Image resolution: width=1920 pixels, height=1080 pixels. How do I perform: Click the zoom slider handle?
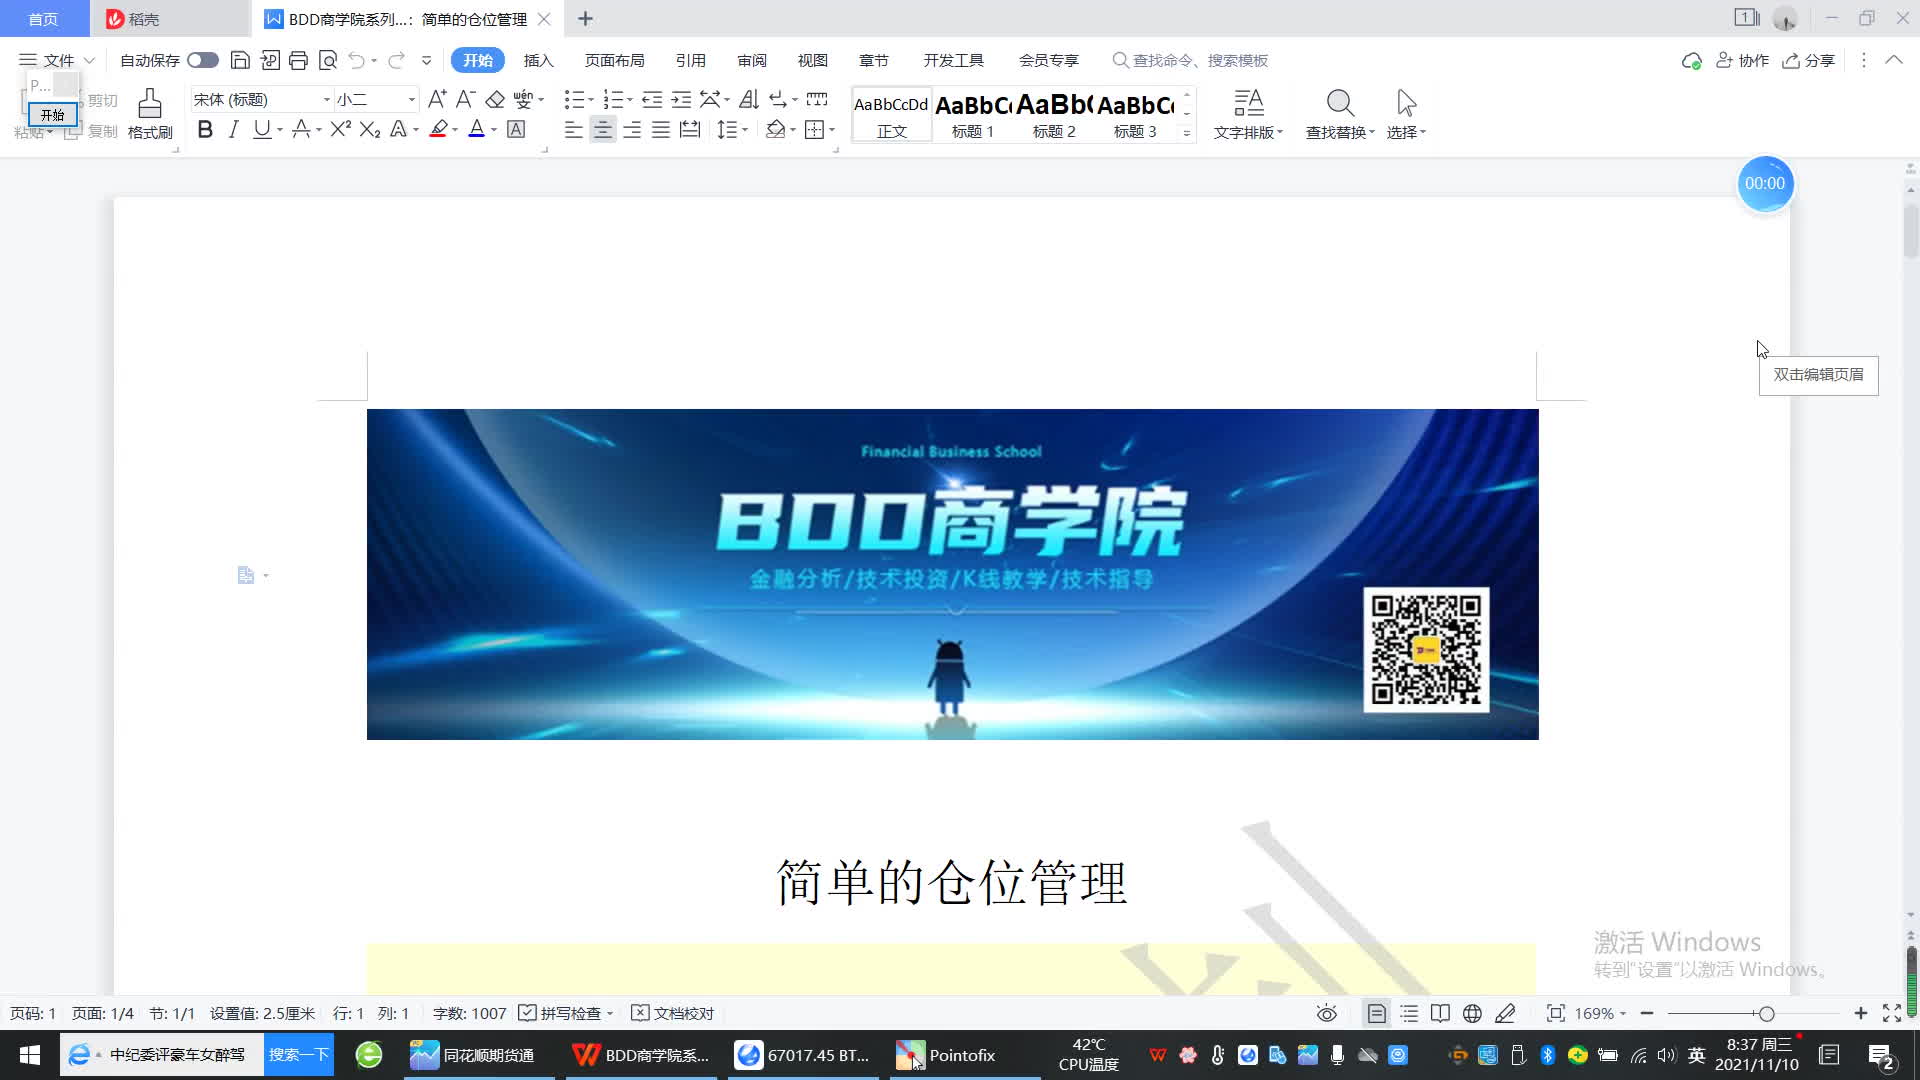tap(1767, 1013)
